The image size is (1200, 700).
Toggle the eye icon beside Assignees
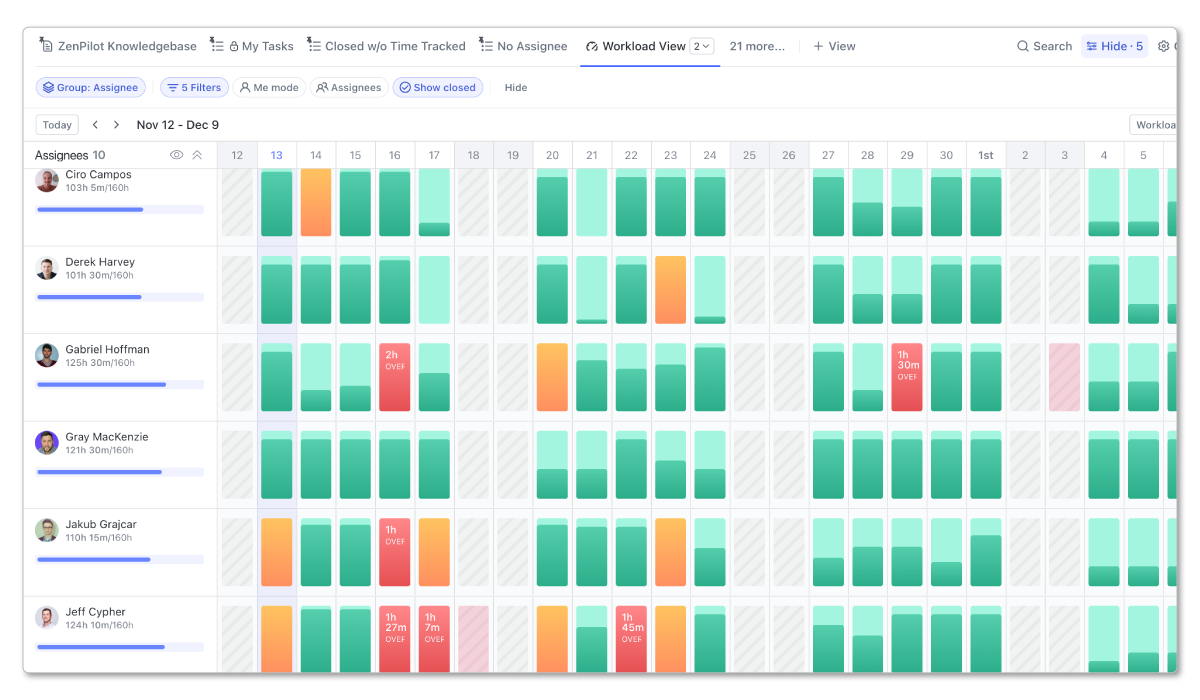(176, 155)
